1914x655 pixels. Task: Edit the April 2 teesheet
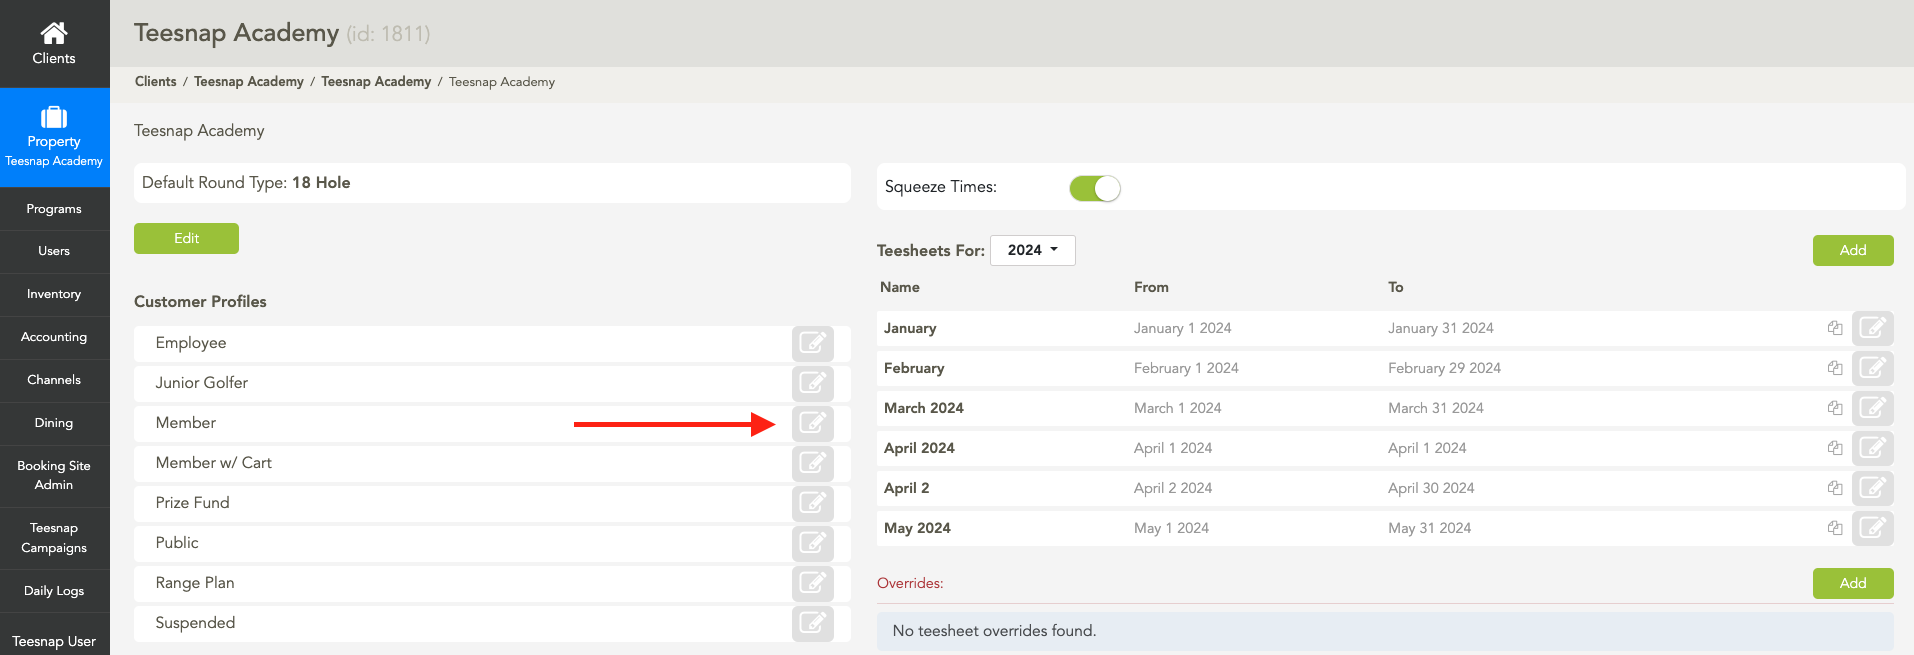[x=1873, y=488]
